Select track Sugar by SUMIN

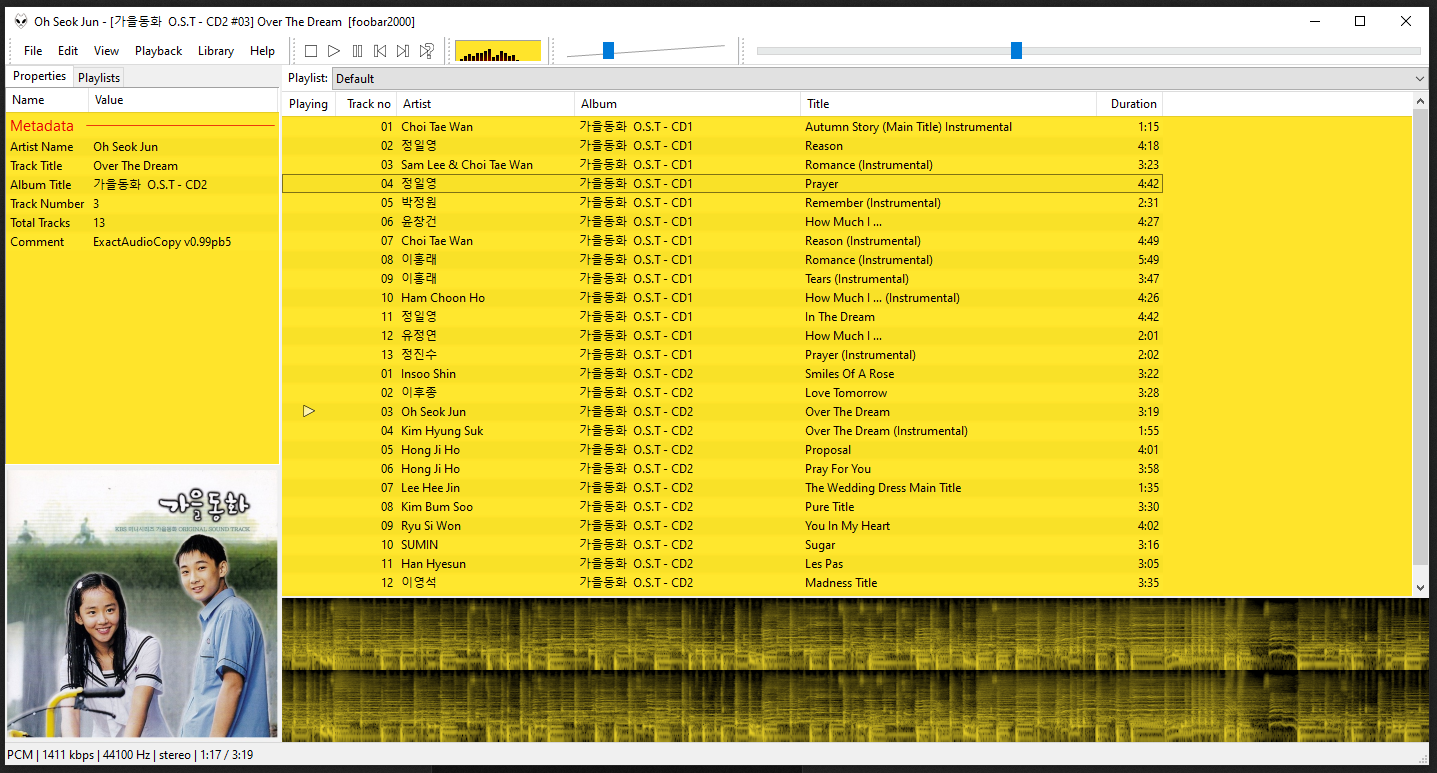coord(722,545)
